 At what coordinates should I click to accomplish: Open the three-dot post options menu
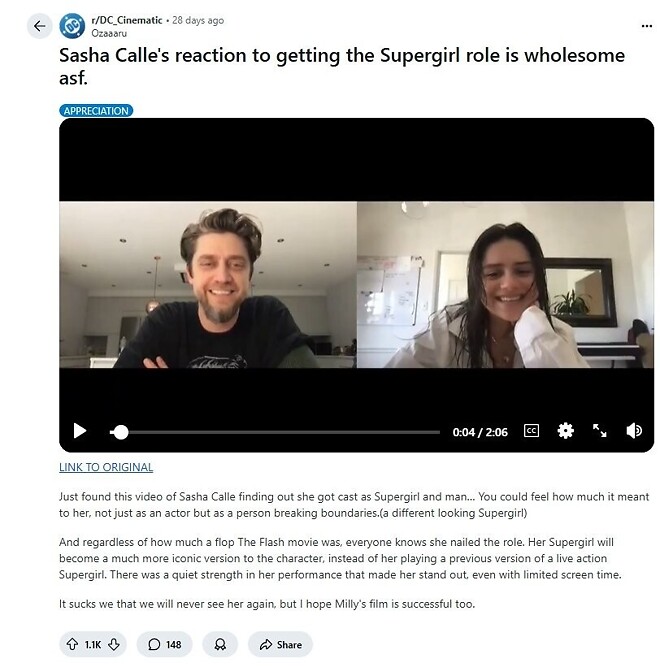pos(646,26)
